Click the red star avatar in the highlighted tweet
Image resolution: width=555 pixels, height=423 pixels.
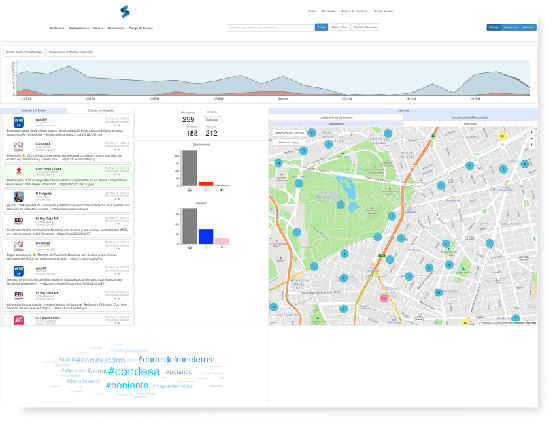pyautogui.click(x=19, y=172)
